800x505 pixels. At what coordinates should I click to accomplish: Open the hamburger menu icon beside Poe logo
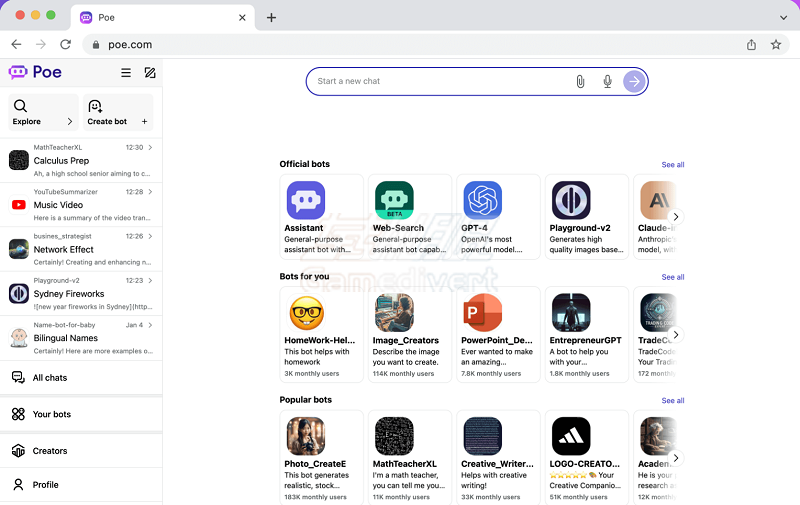tap(126, 73)
